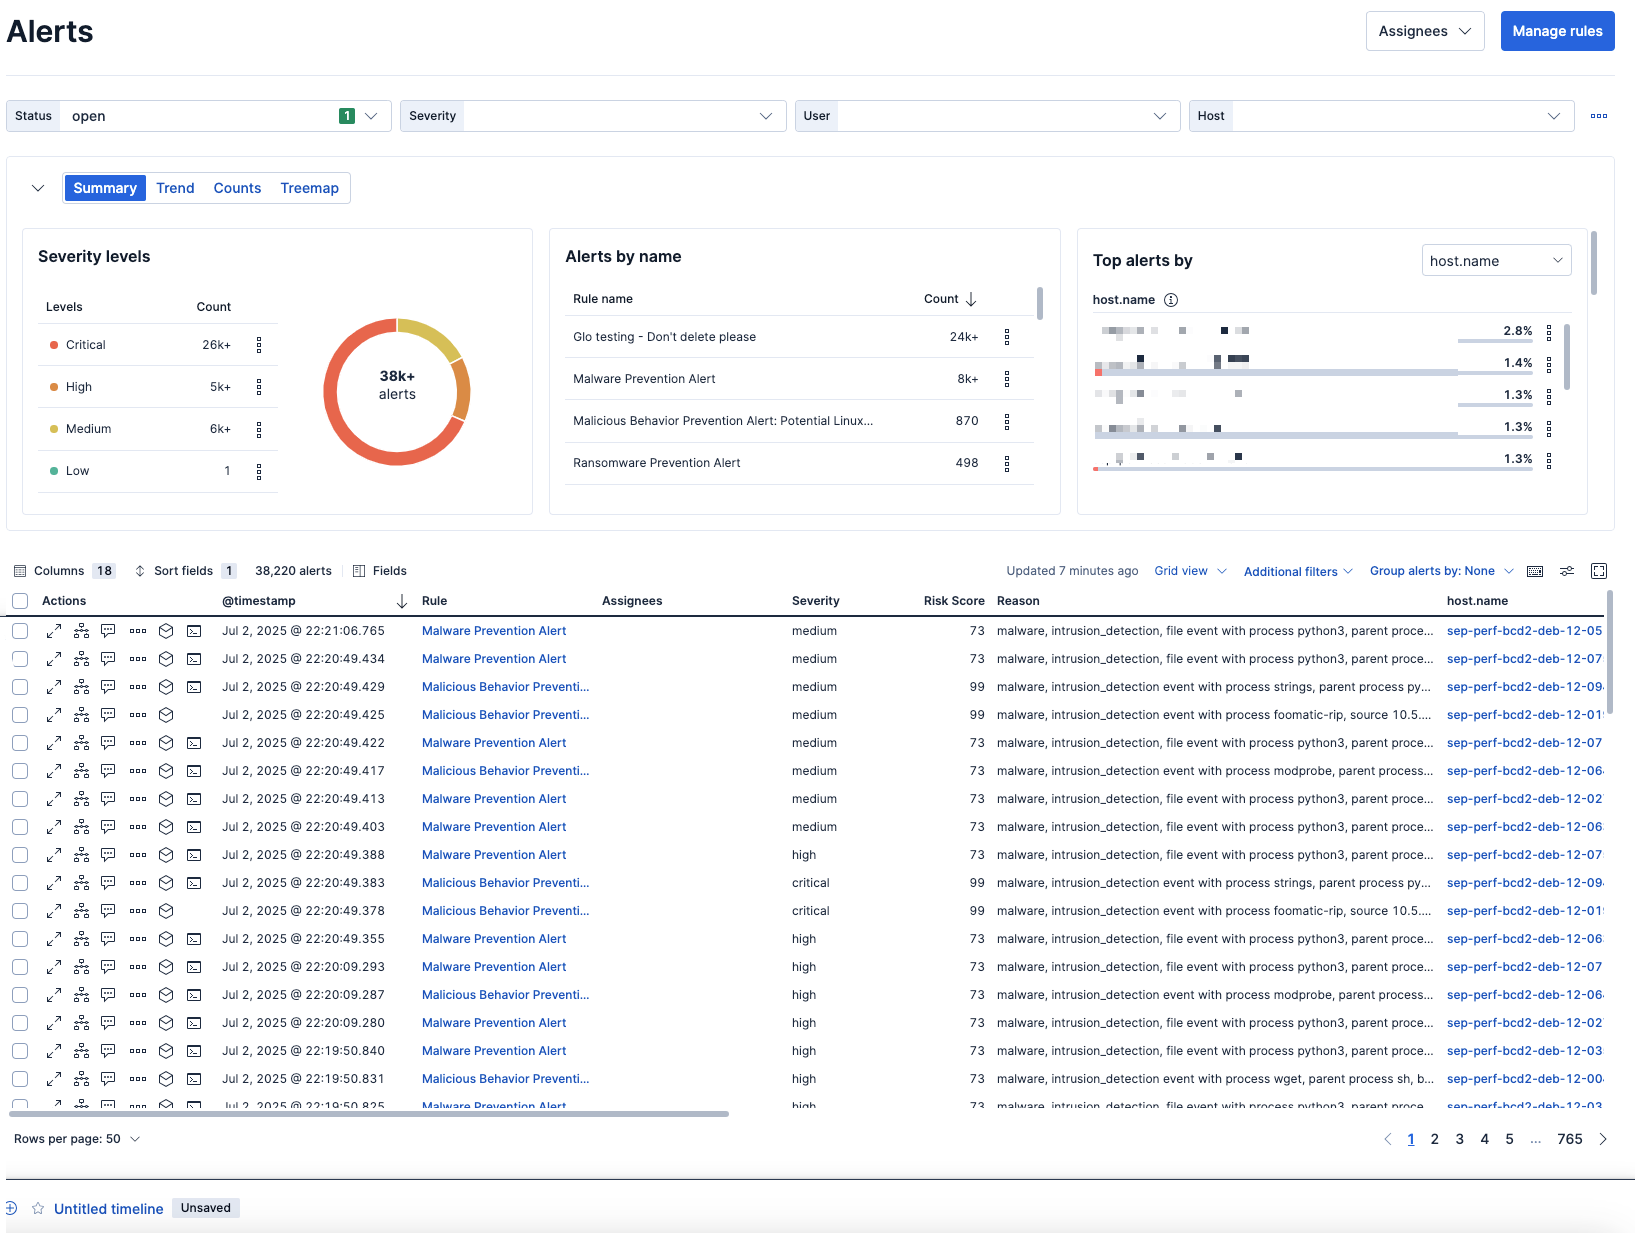The height and width of the screenshot is (1233, 1635).
Task: Enter full screen mode for the alerts table
Action: [x=1599, y=571]
